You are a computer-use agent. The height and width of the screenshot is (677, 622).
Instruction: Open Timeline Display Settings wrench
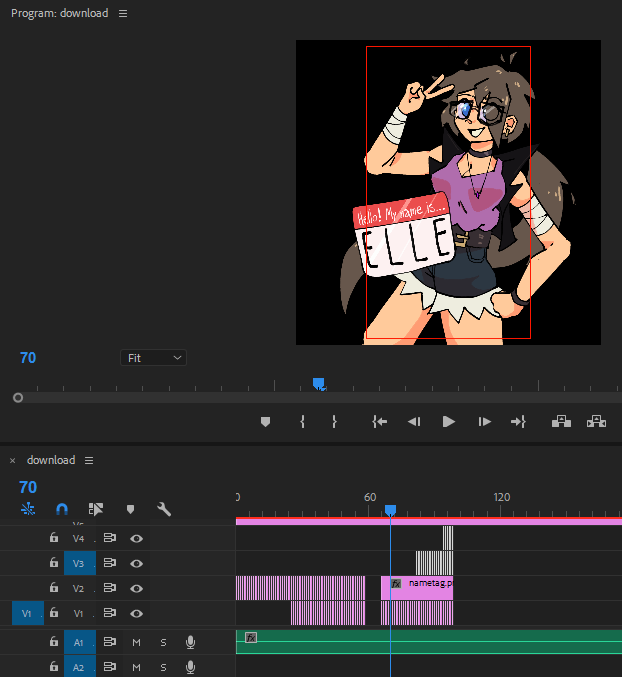point(164,509)
